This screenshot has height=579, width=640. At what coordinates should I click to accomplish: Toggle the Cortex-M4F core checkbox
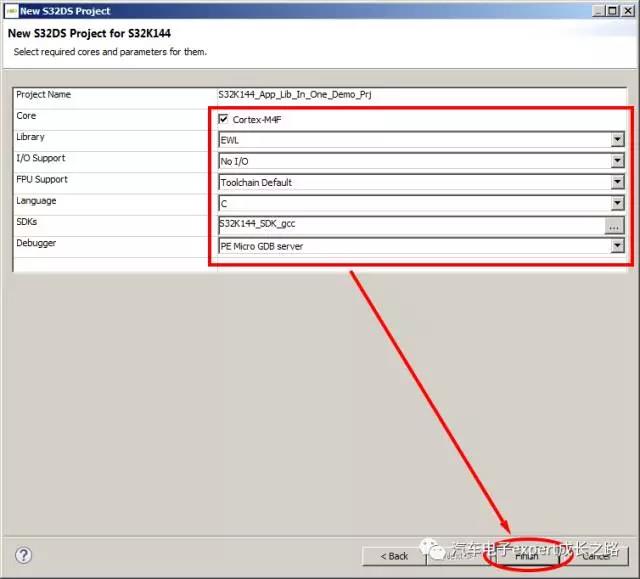point(224,119)
